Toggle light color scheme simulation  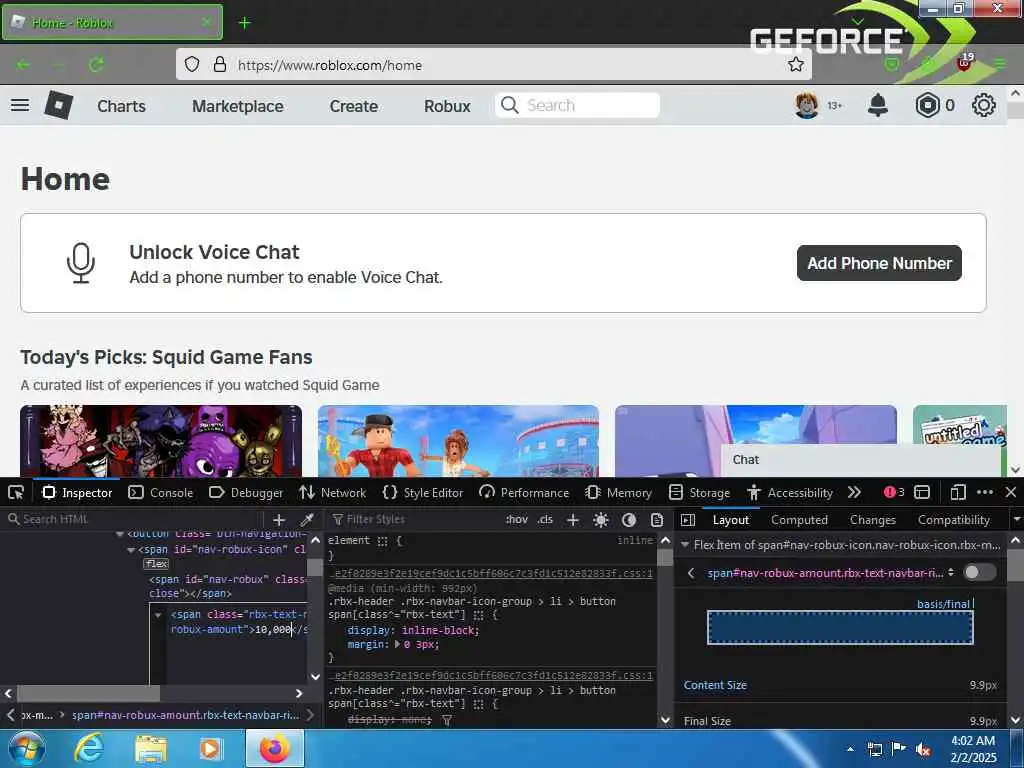pos(601,520)
